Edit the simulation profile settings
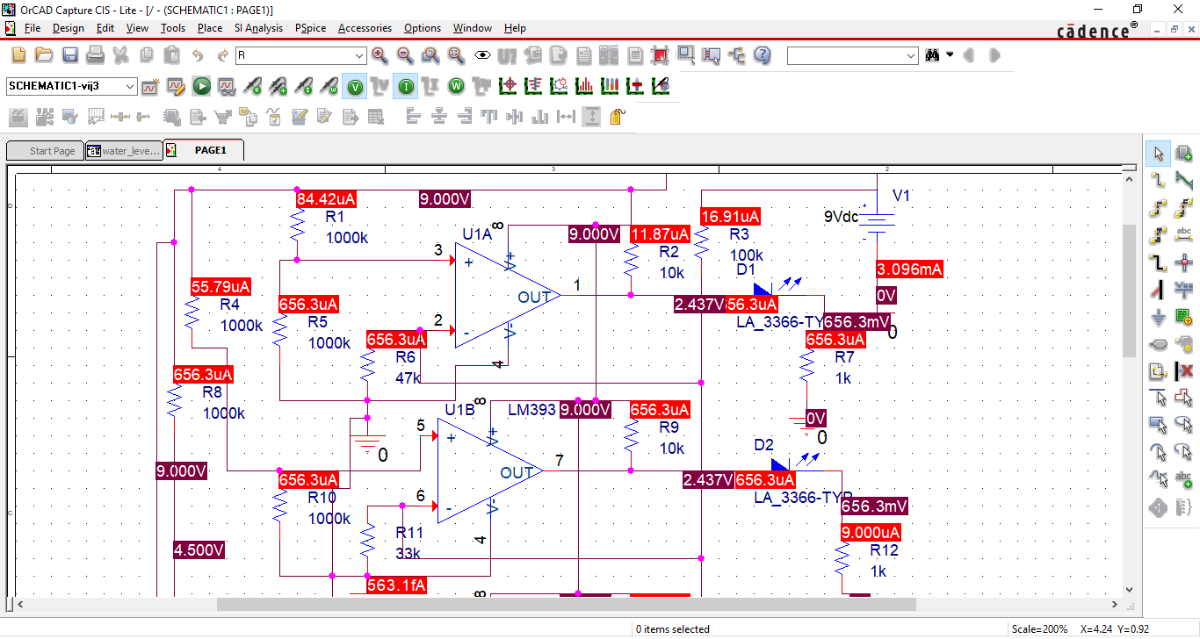The height and width of the screenshot is (639, 1200). pos(175,87)
